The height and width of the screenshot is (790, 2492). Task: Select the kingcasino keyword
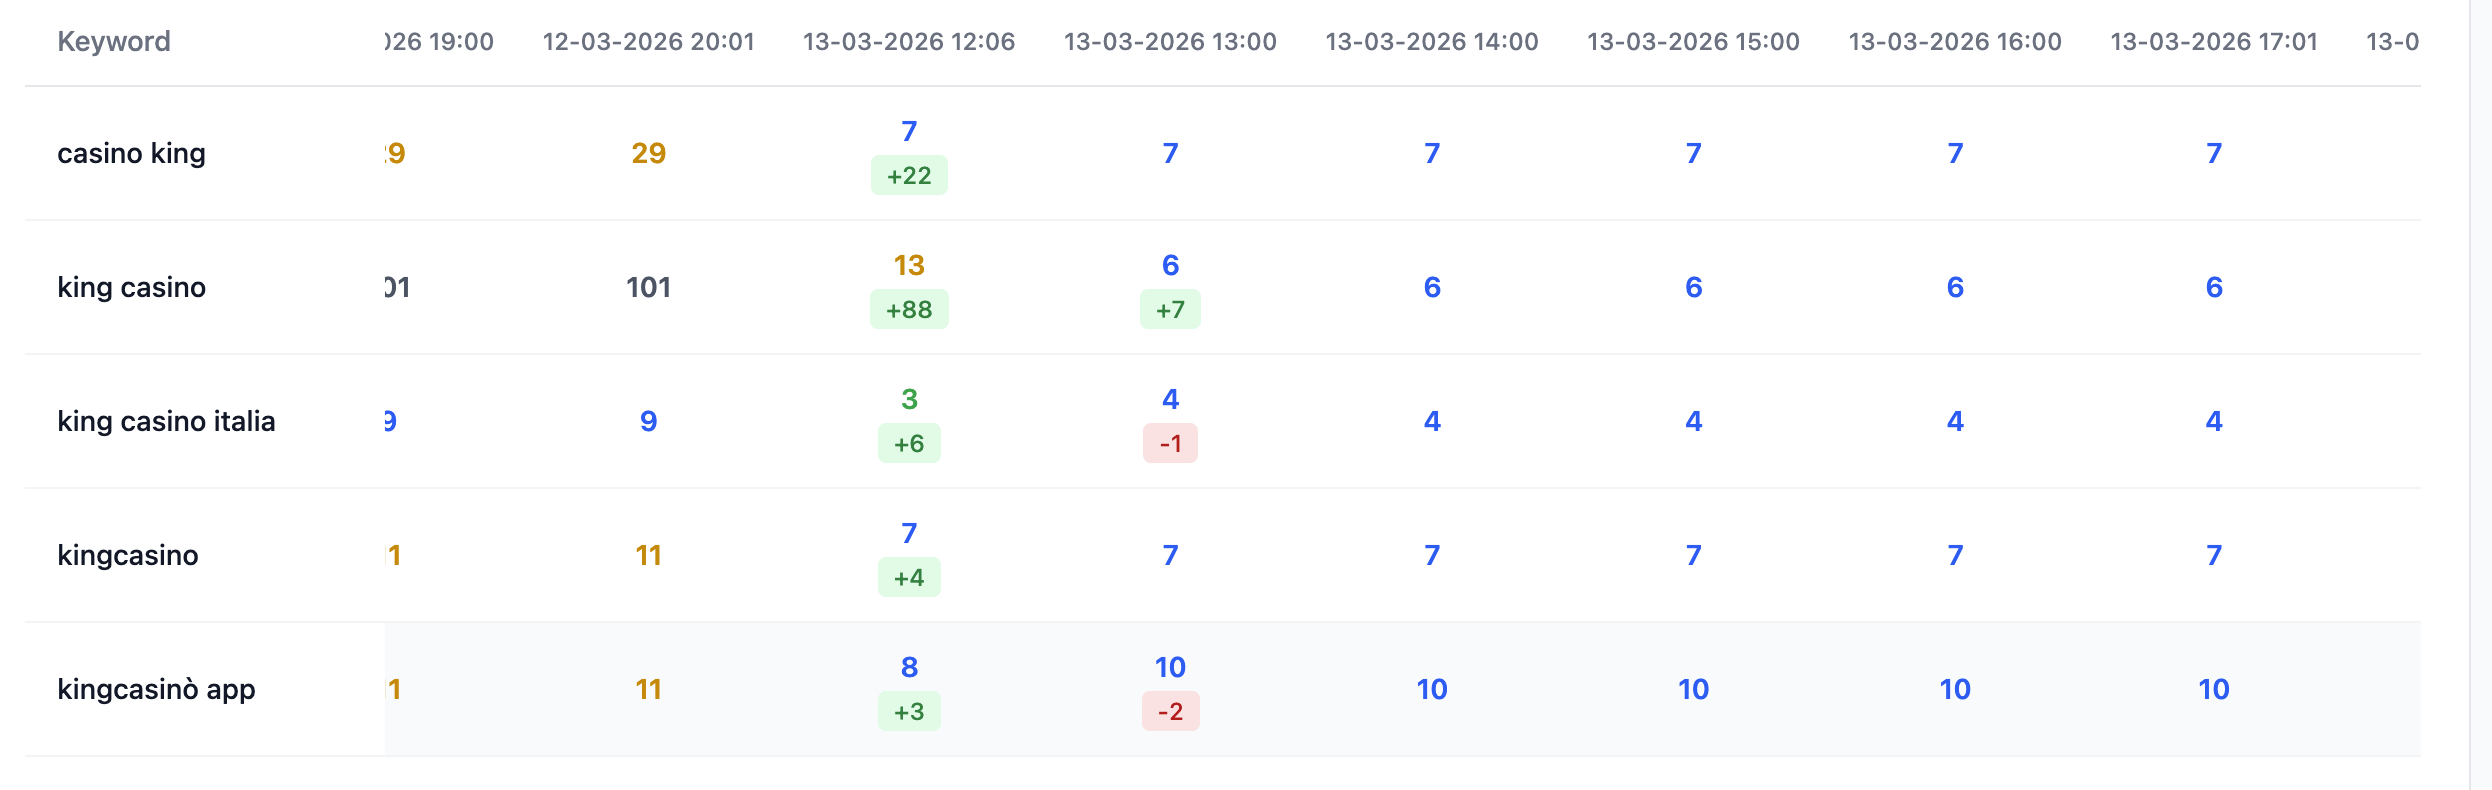[128, 555]
